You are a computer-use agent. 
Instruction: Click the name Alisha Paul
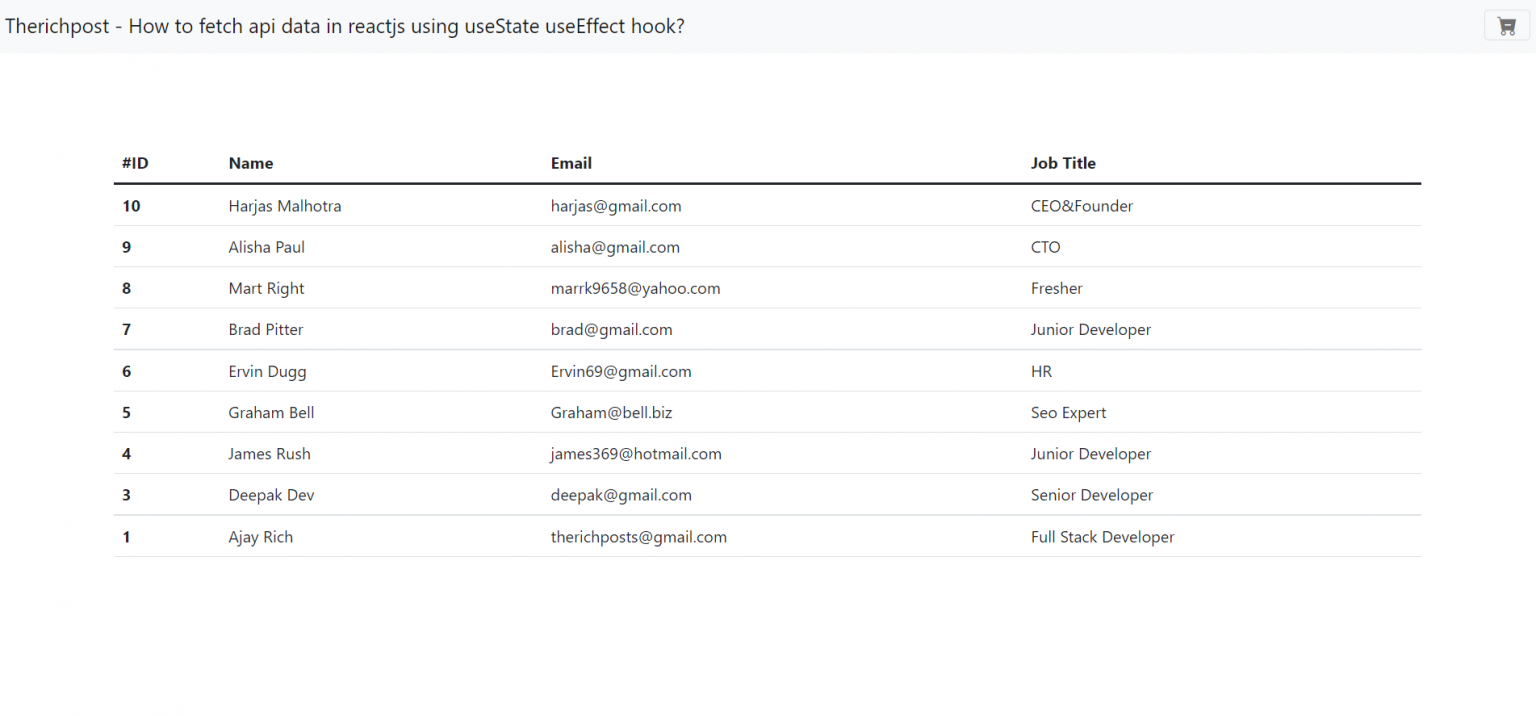coord(267,247)
